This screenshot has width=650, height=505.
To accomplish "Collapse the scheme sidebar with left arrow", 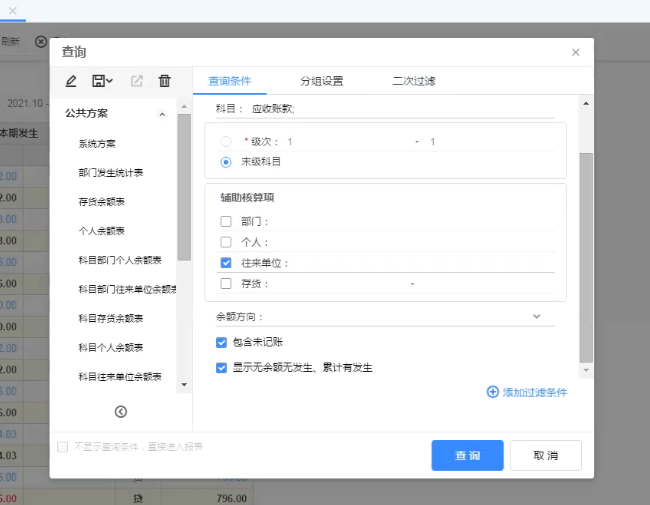I will pos(121,412).
